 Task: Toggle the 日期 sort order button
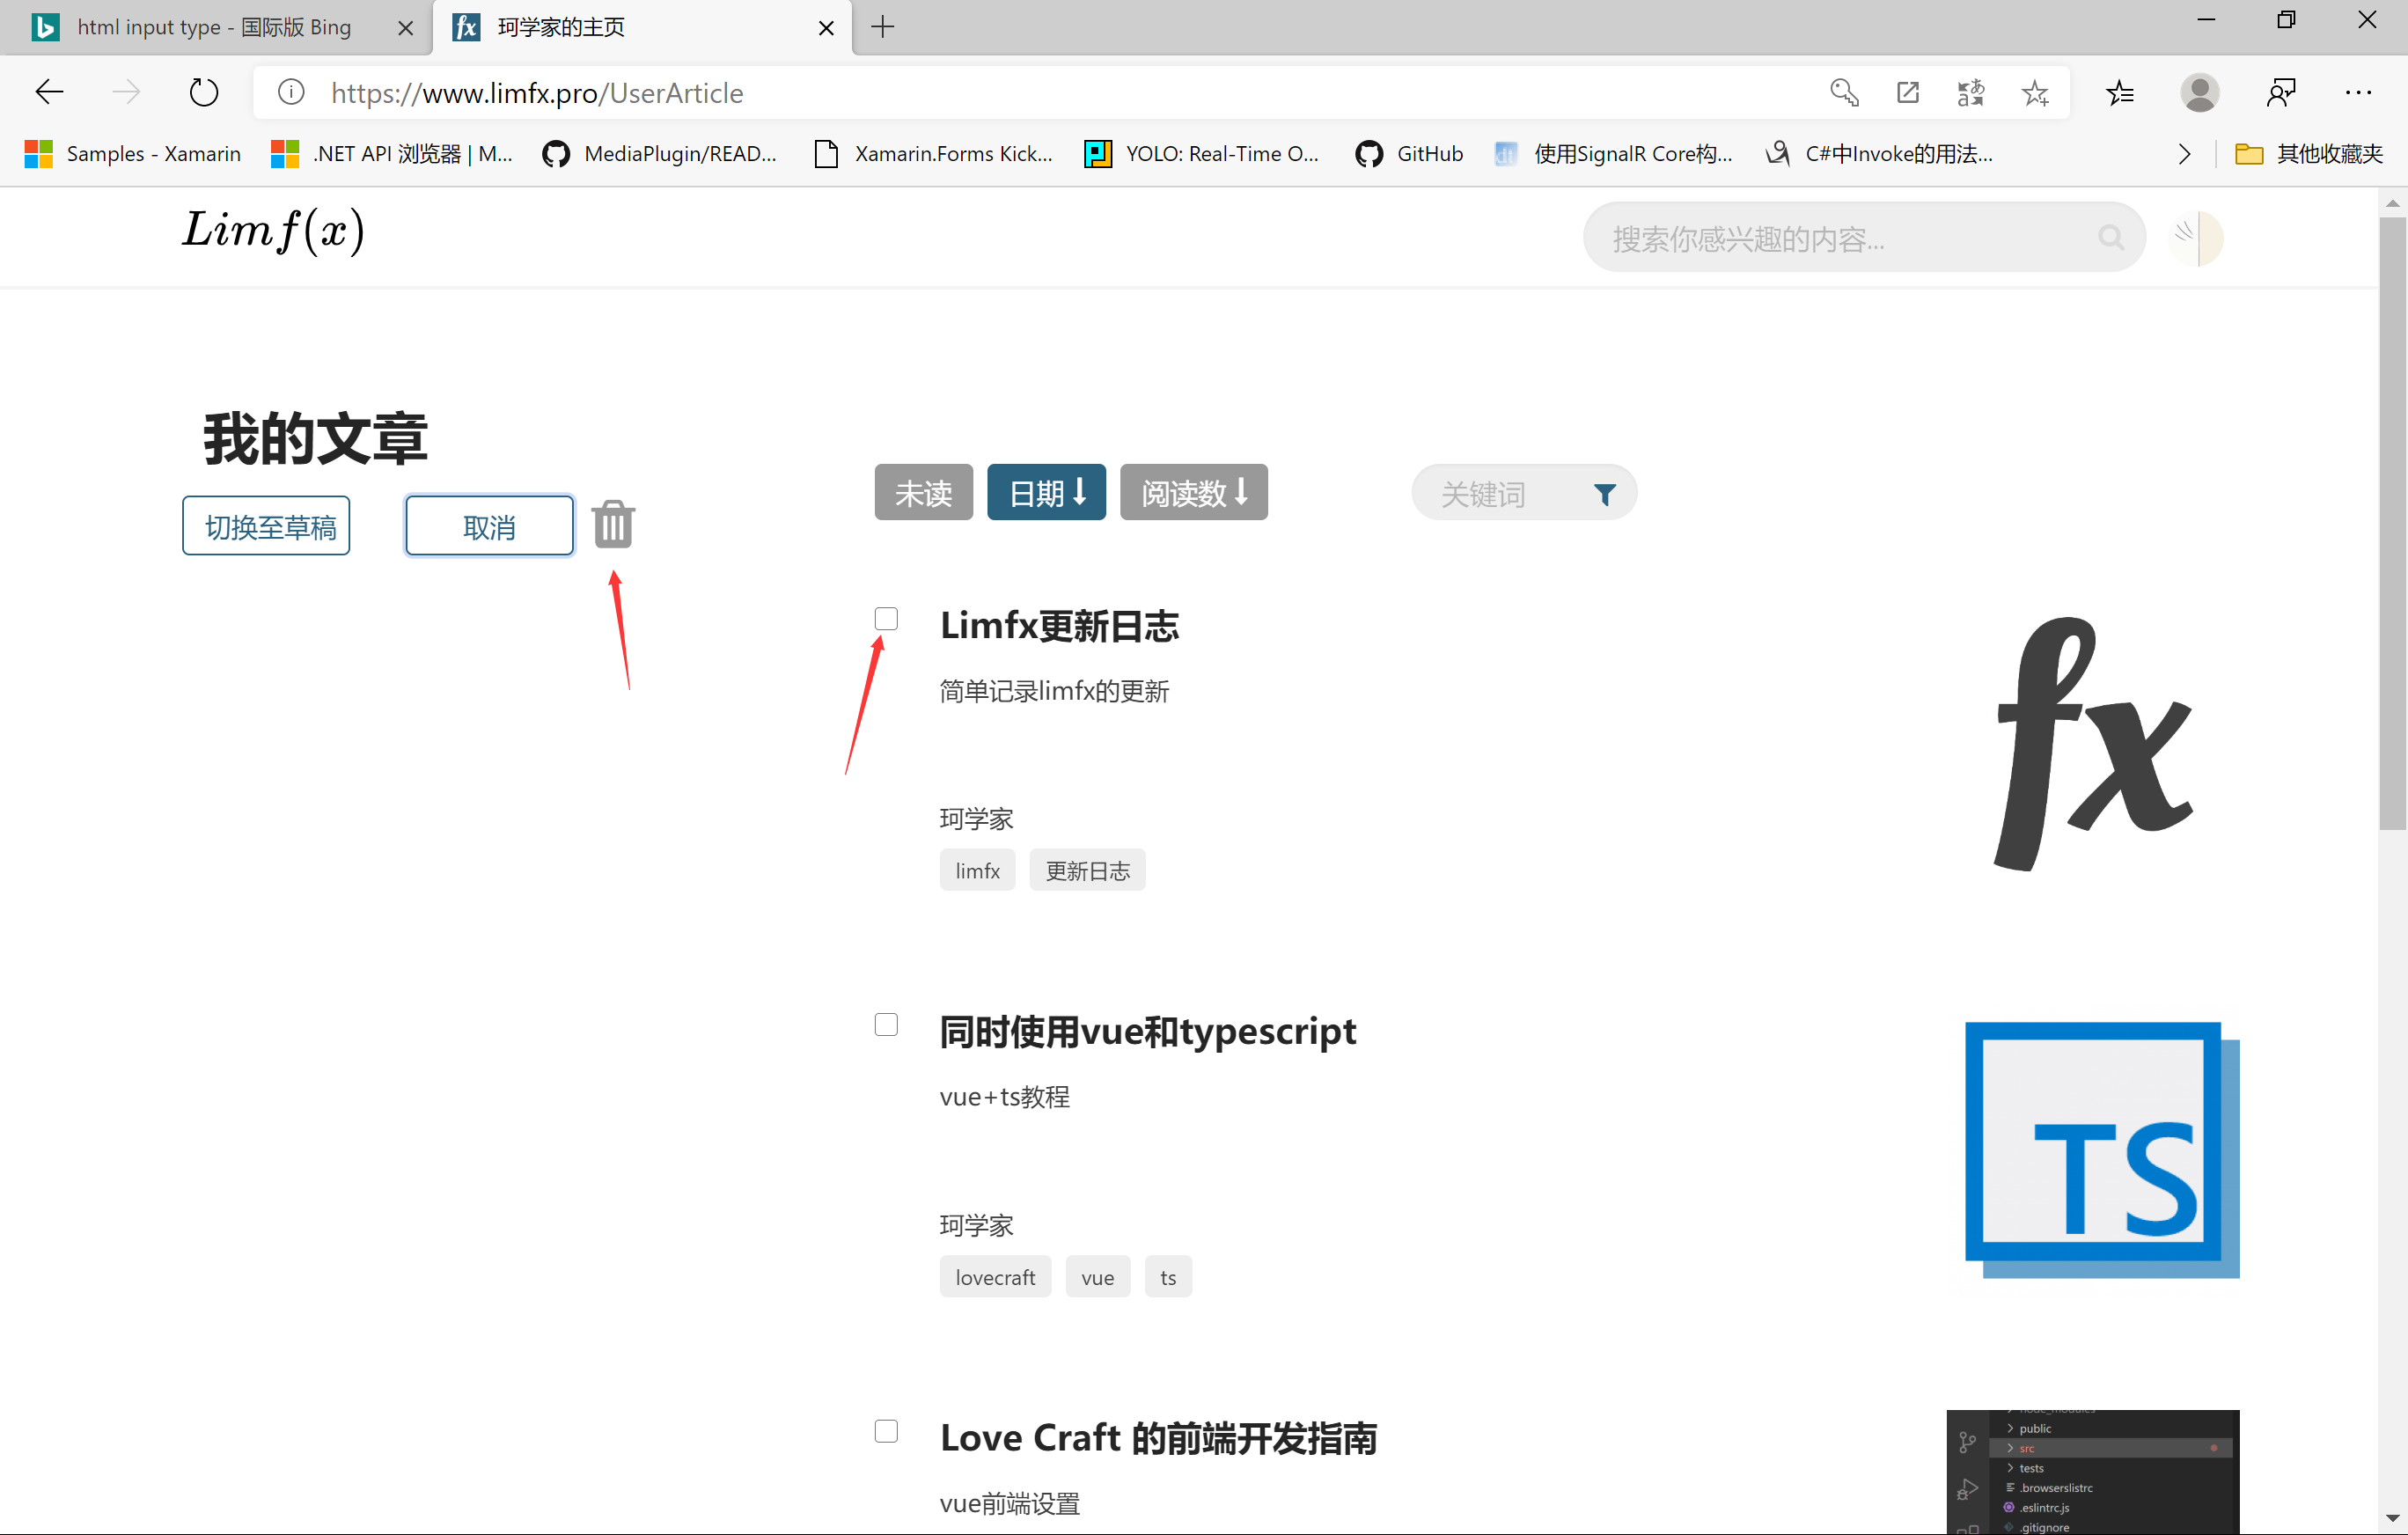1046,492
